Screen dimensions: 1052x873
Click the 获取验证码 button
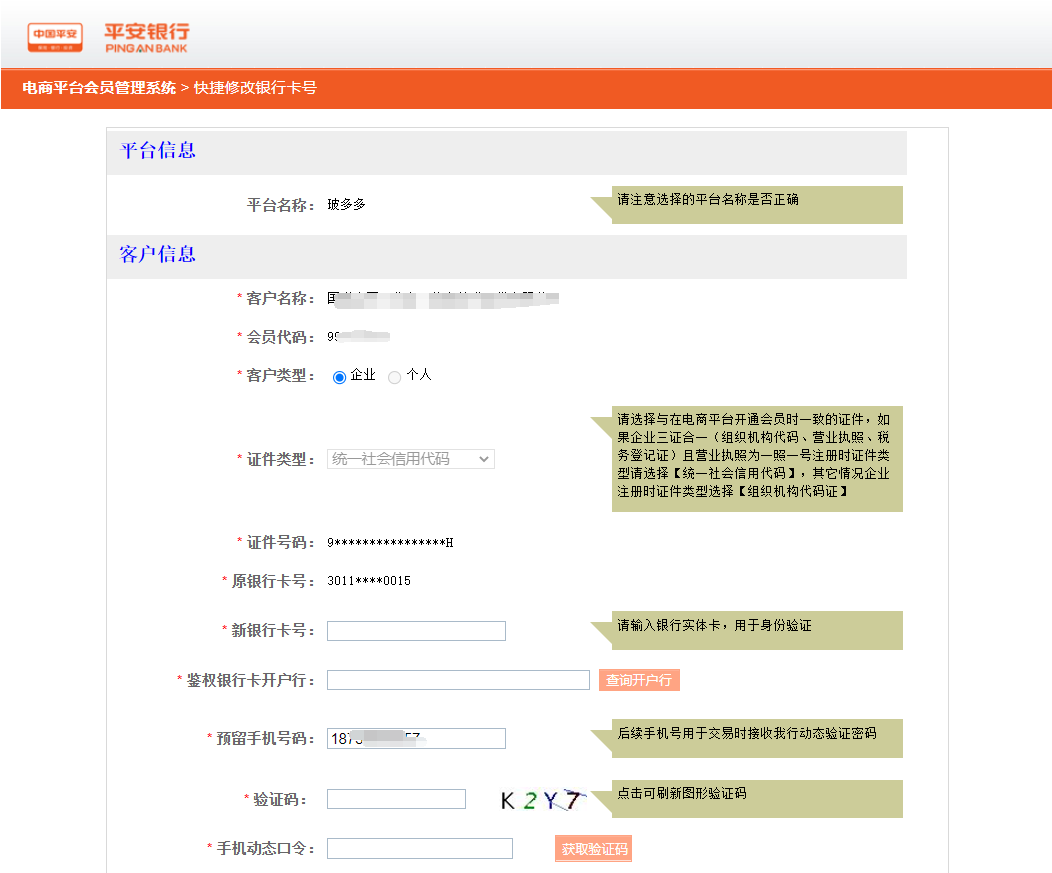pos(594,849)
